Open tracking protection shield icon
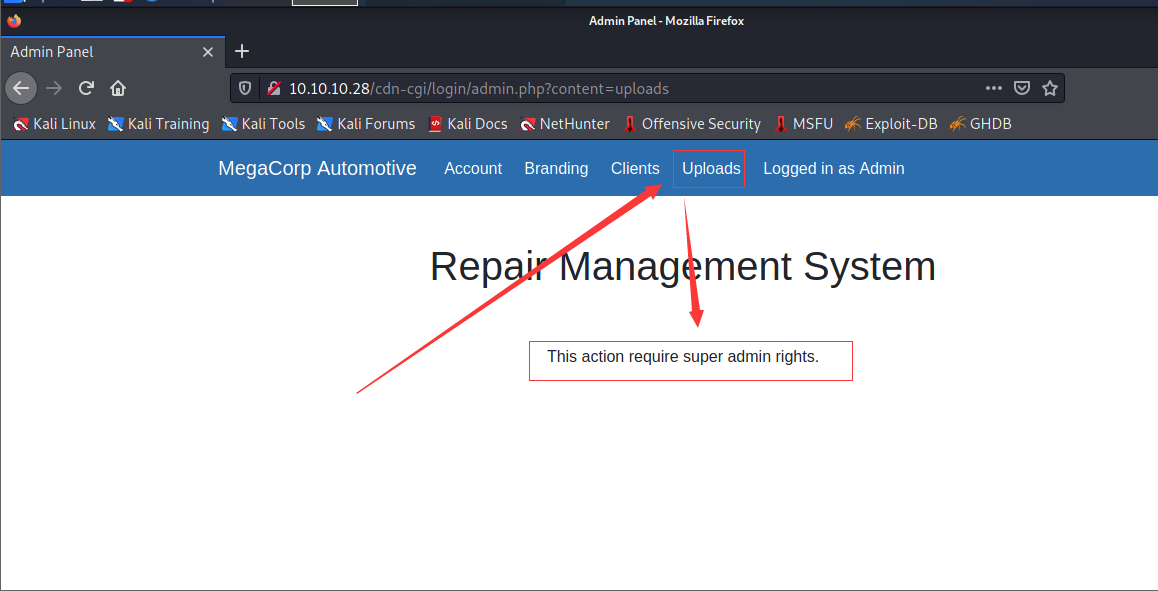 tap(245, 89)
